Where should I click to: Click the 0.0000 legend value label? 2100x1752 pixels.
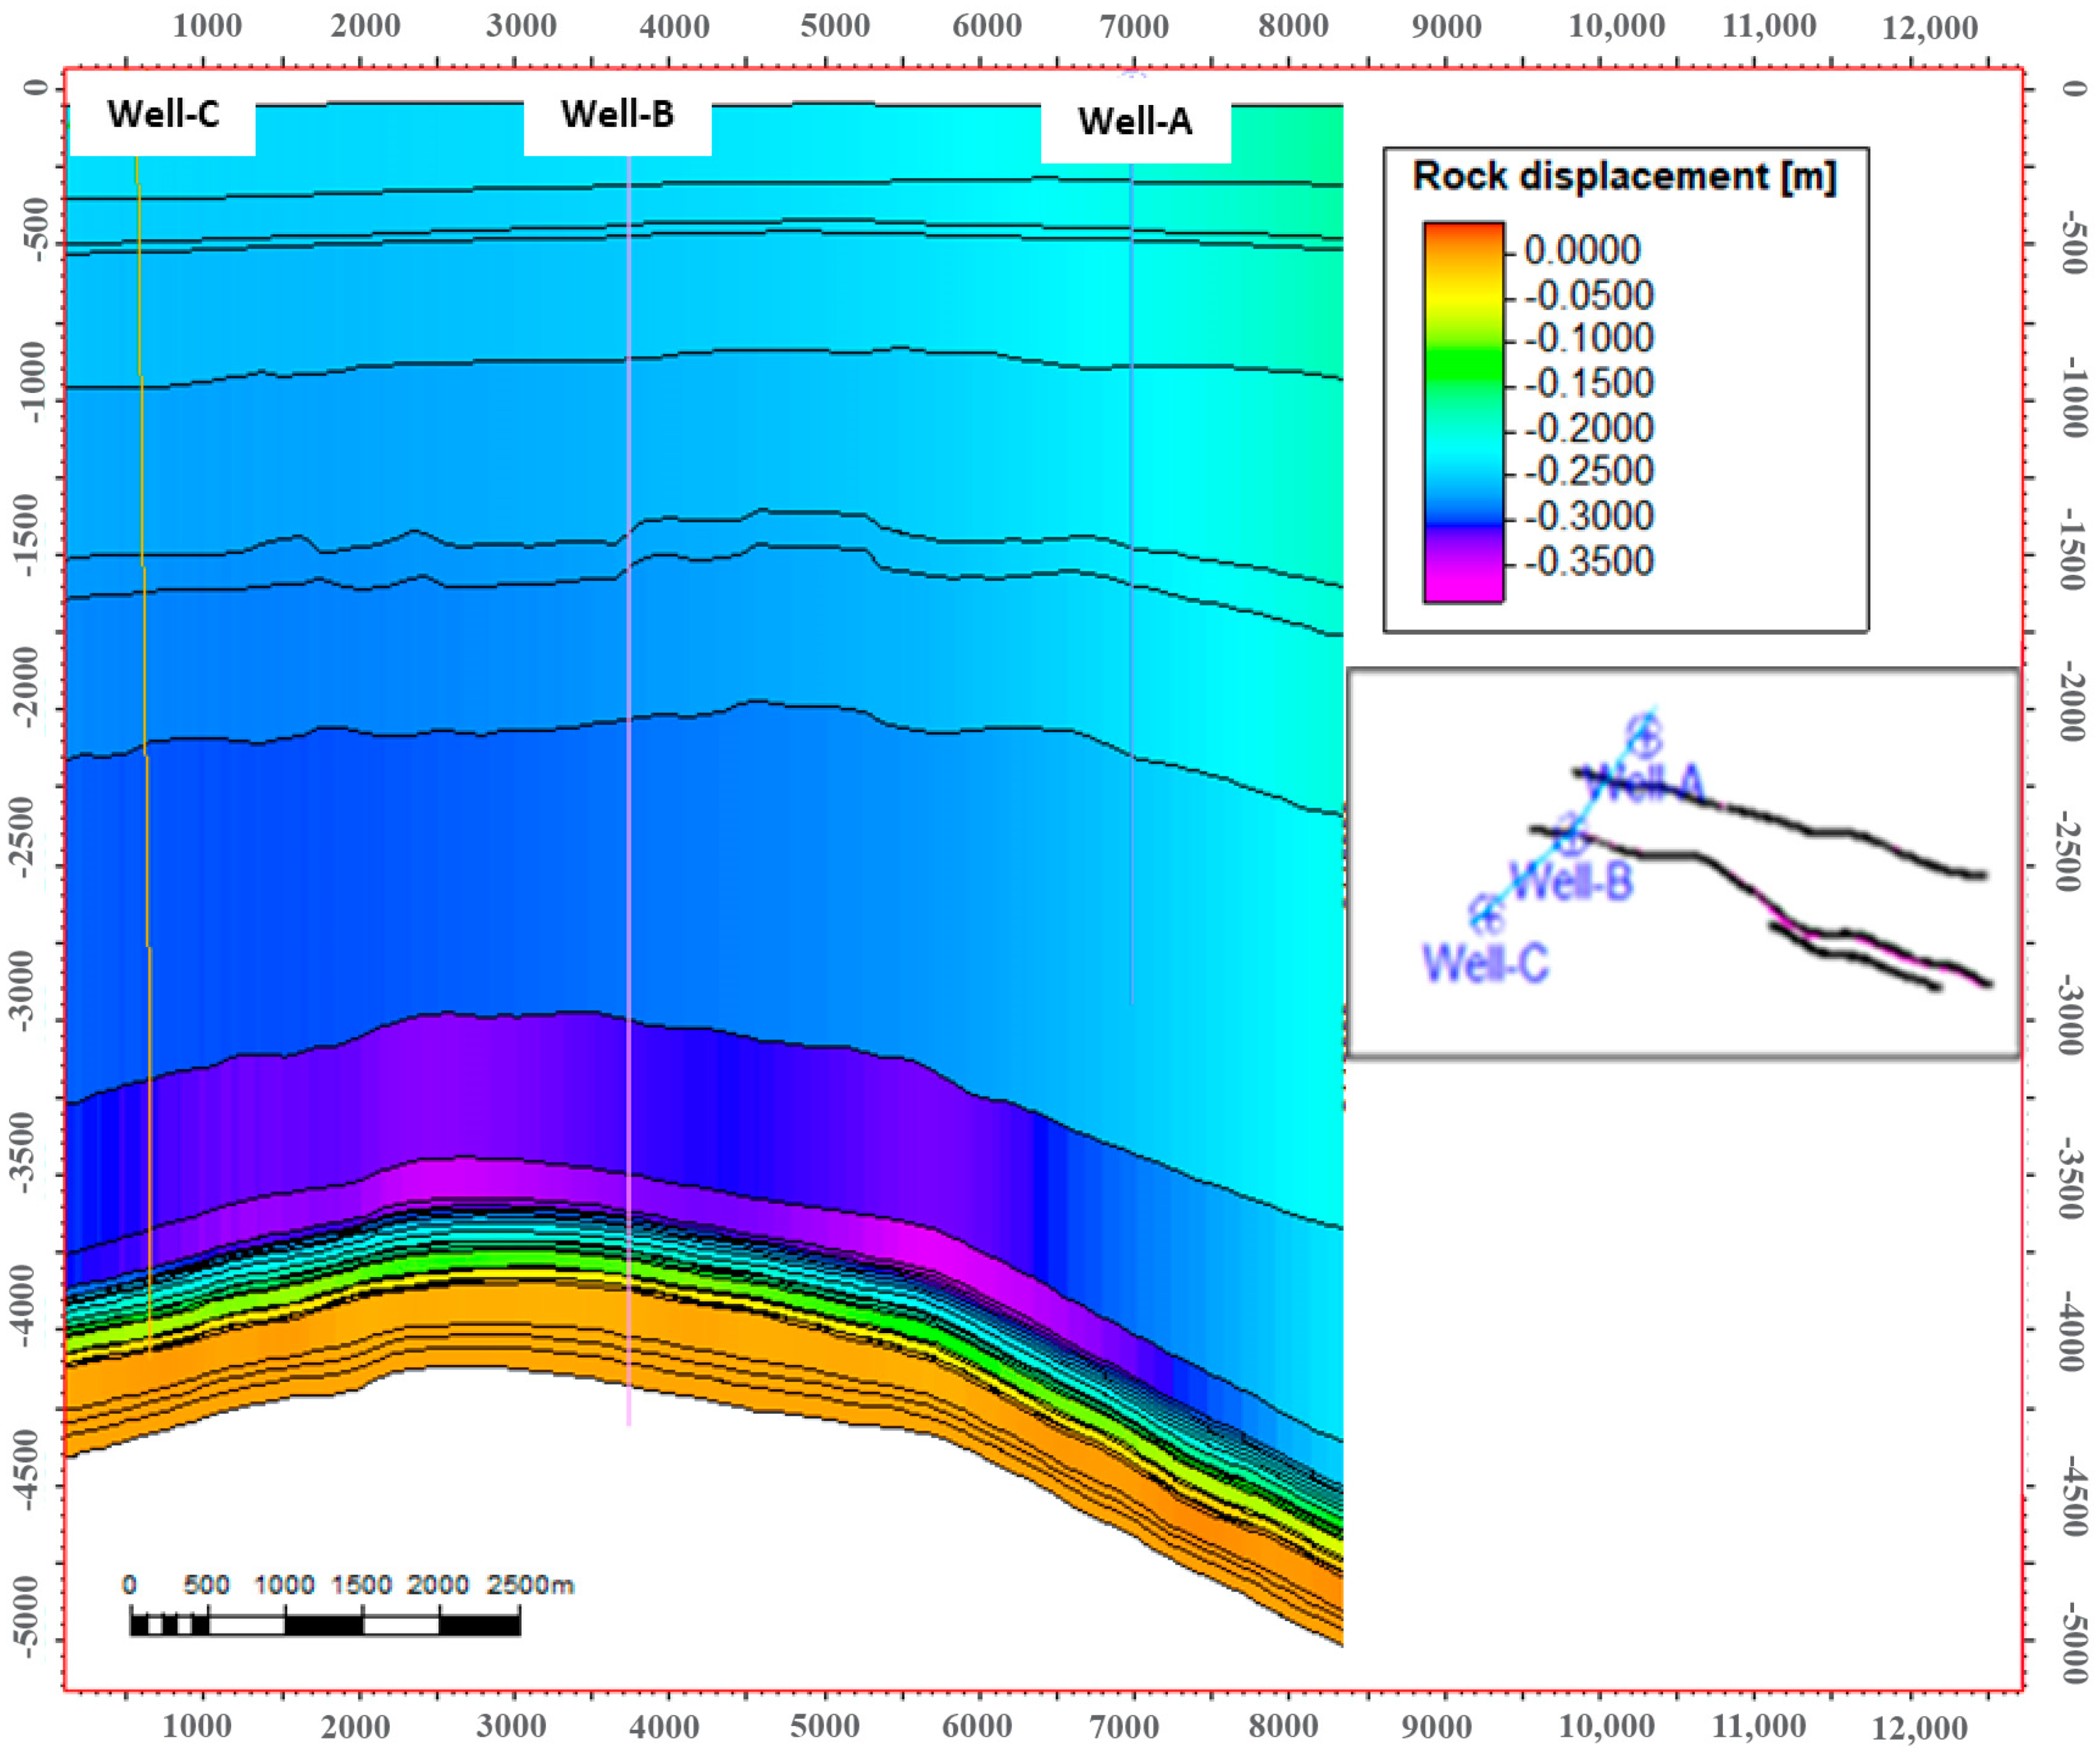tap(1582, 250)
